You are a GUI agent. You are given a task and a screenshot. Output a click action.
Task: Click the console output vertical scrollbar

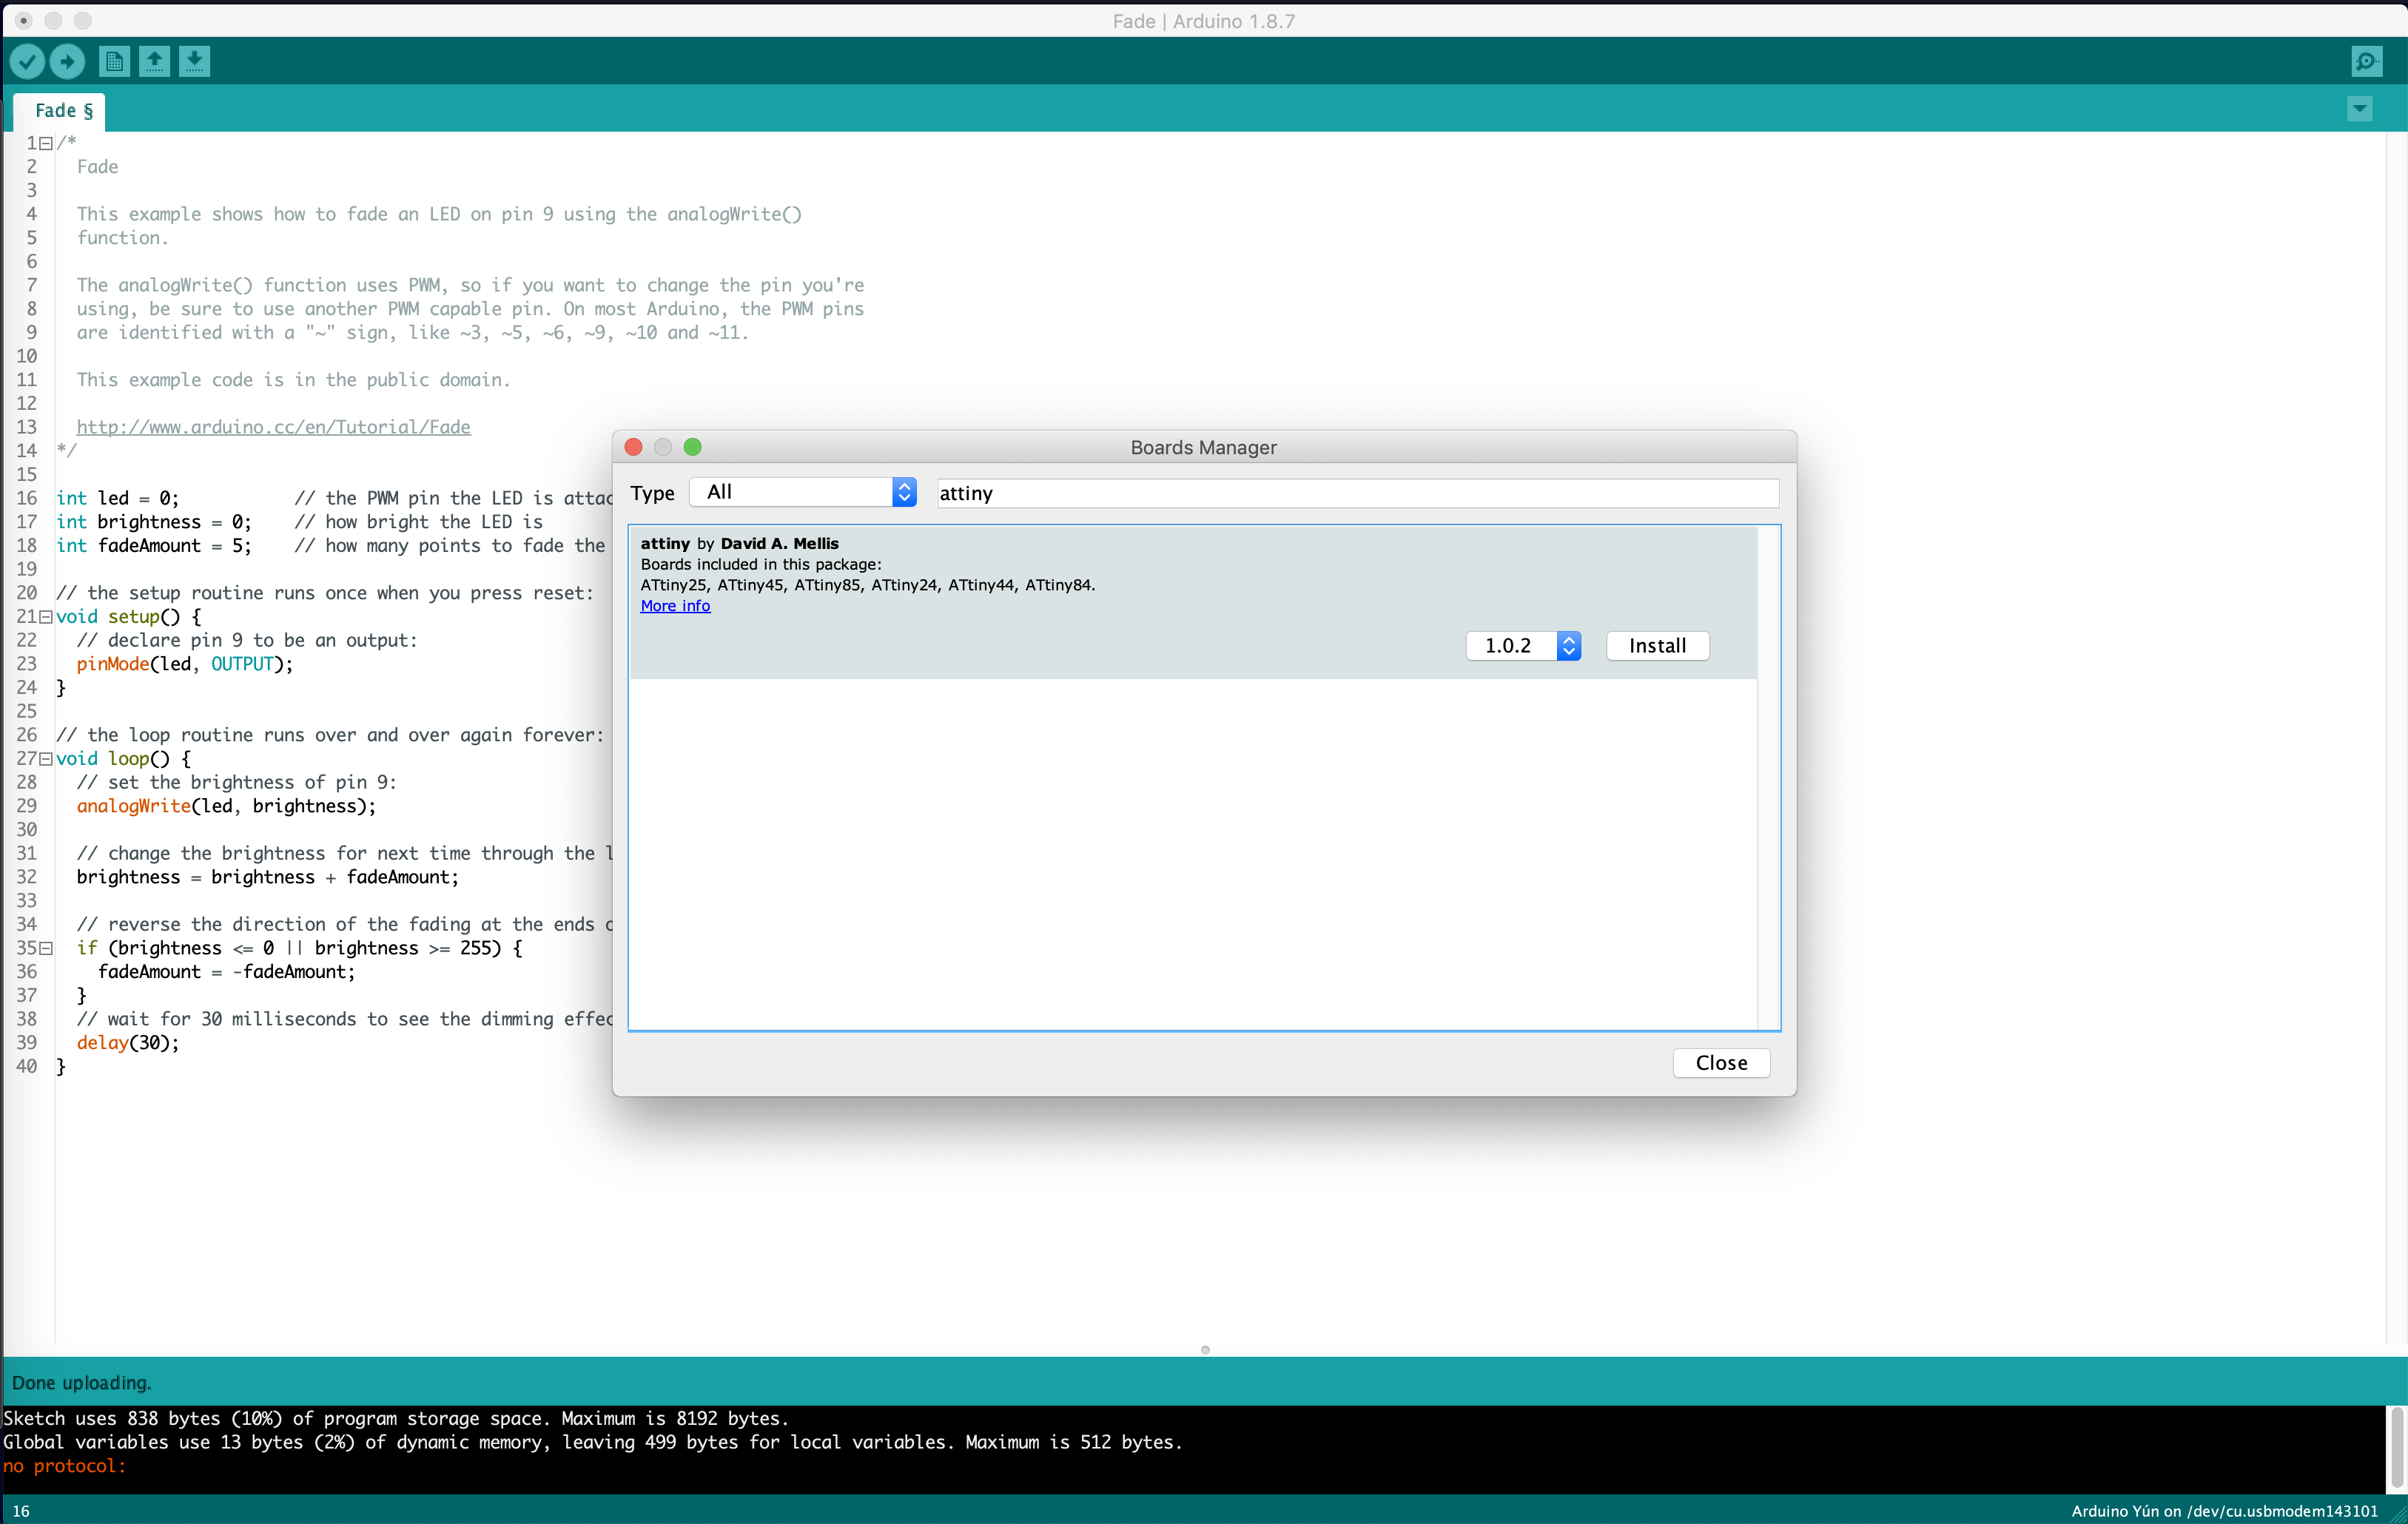[2396, 1448]
